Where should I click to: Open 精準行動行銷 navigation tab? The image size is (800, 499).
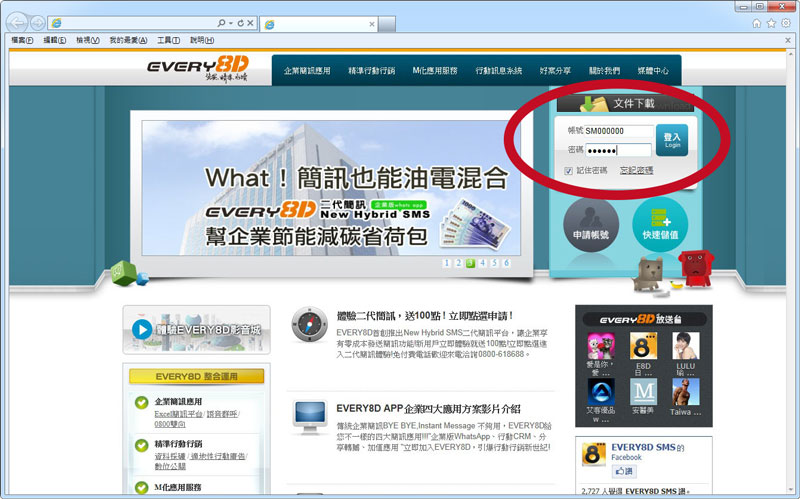(x=371, y=71)
